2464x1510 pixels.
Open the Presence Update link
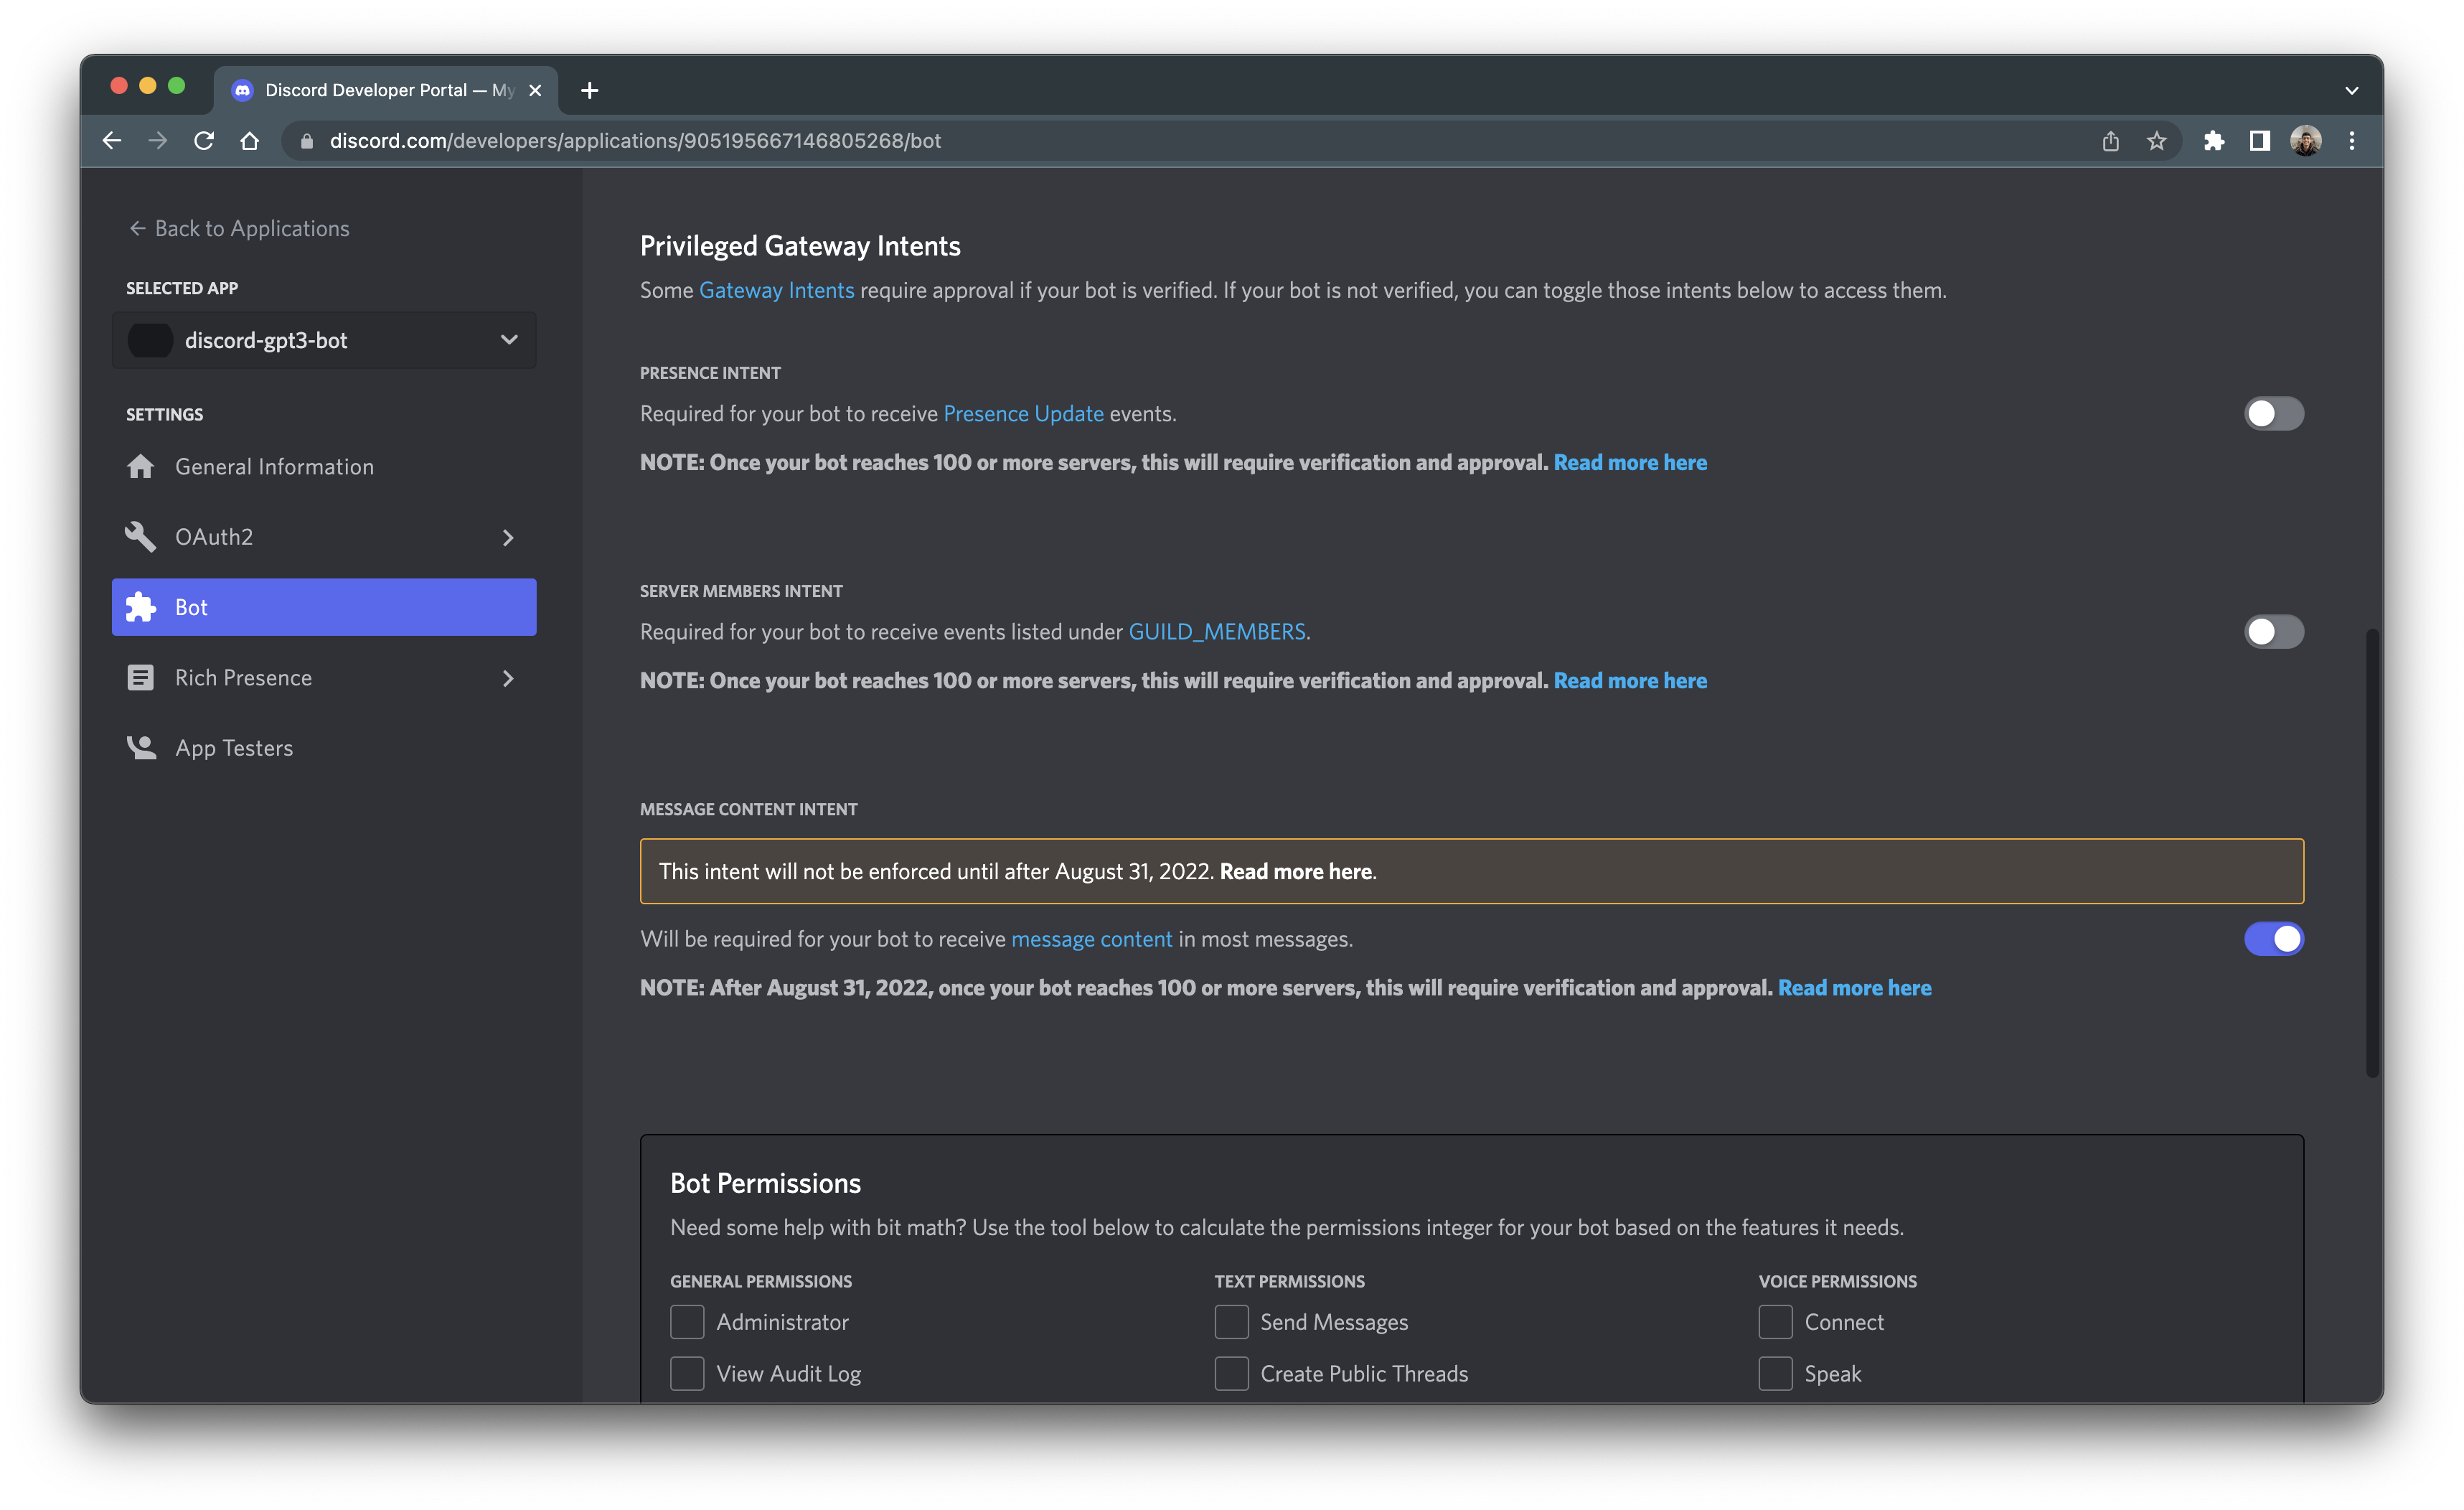(x=1023, y=414)
